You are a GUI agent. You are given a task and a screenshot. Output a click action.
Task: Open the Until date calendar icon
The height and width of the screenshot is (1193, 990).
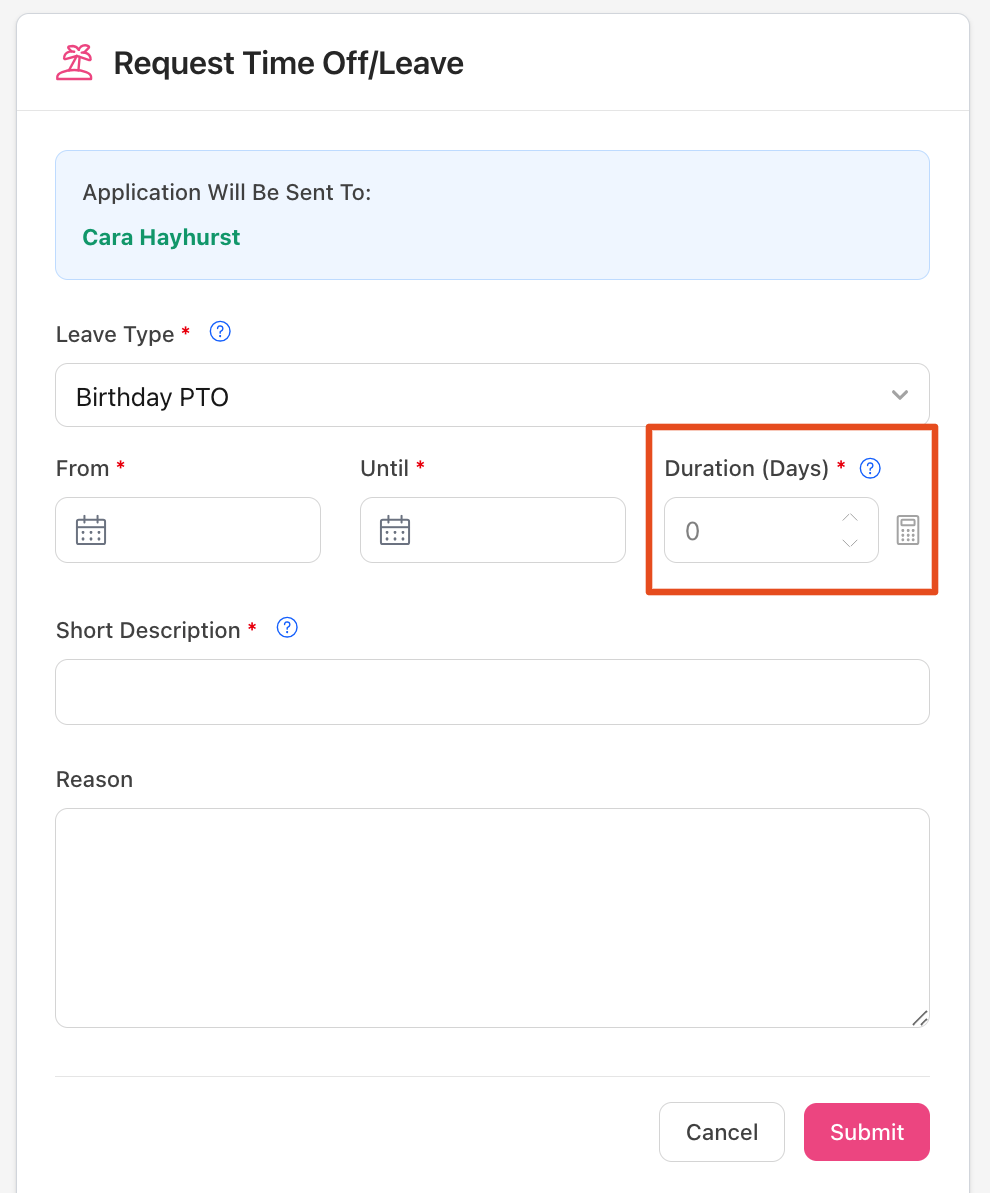pyautogui.click(x=395, y=530)
